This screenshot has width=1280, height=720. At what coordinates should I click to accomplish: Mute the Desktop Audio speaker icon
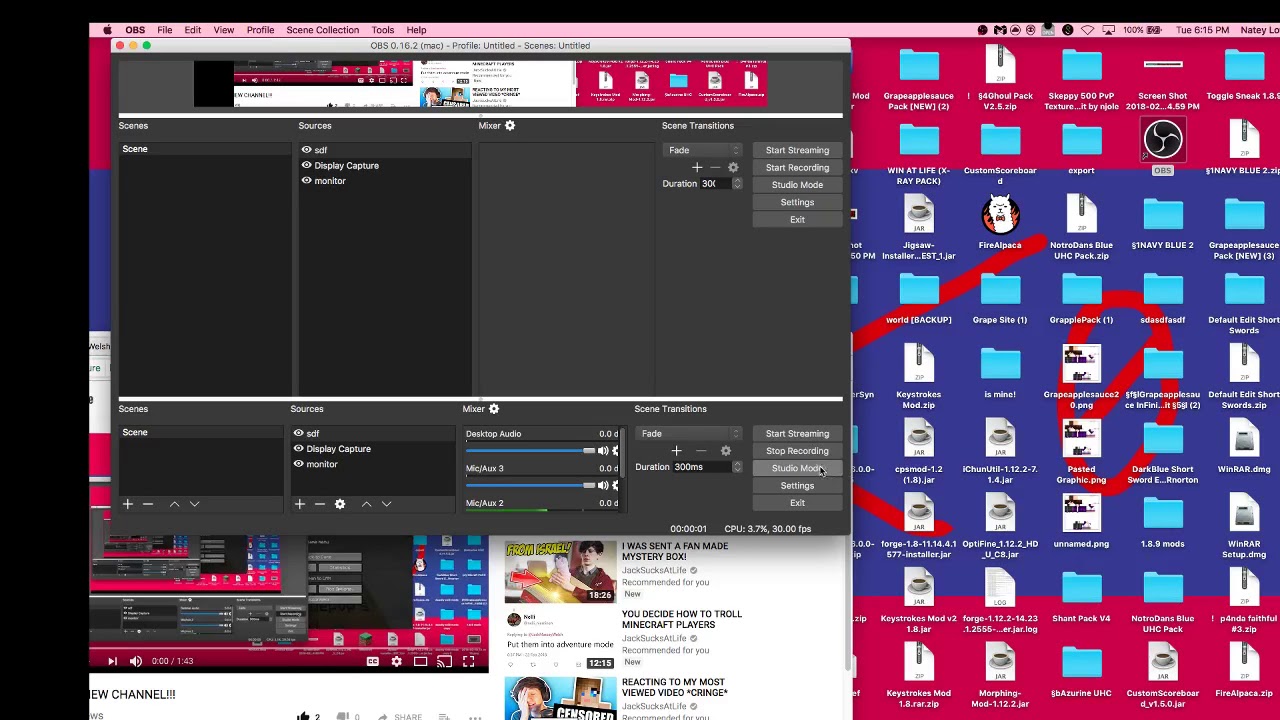603,451
